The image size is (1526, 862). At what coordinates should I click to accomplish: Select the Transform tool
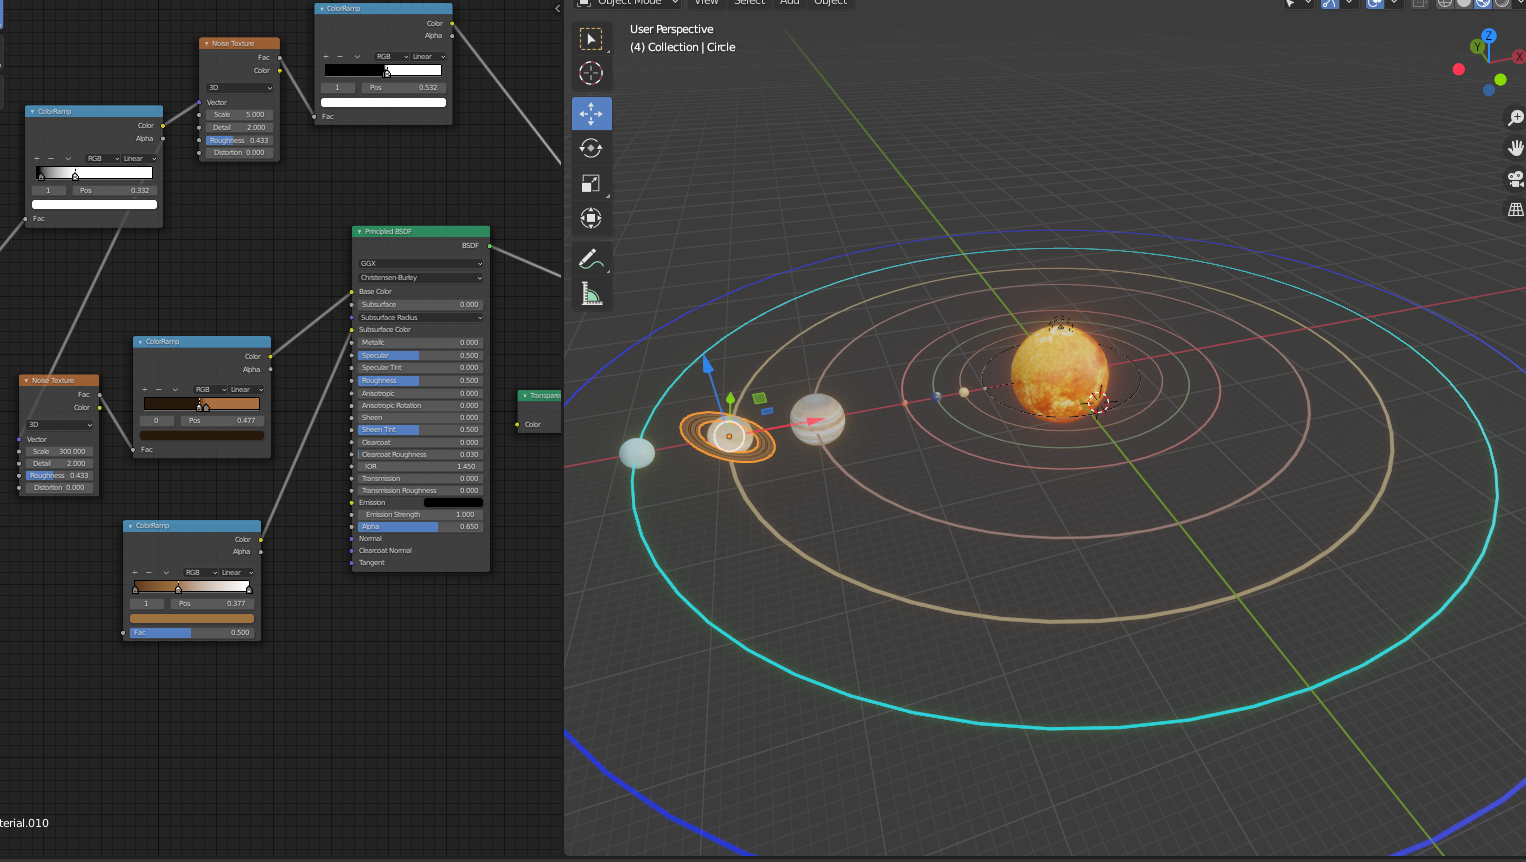591,218
